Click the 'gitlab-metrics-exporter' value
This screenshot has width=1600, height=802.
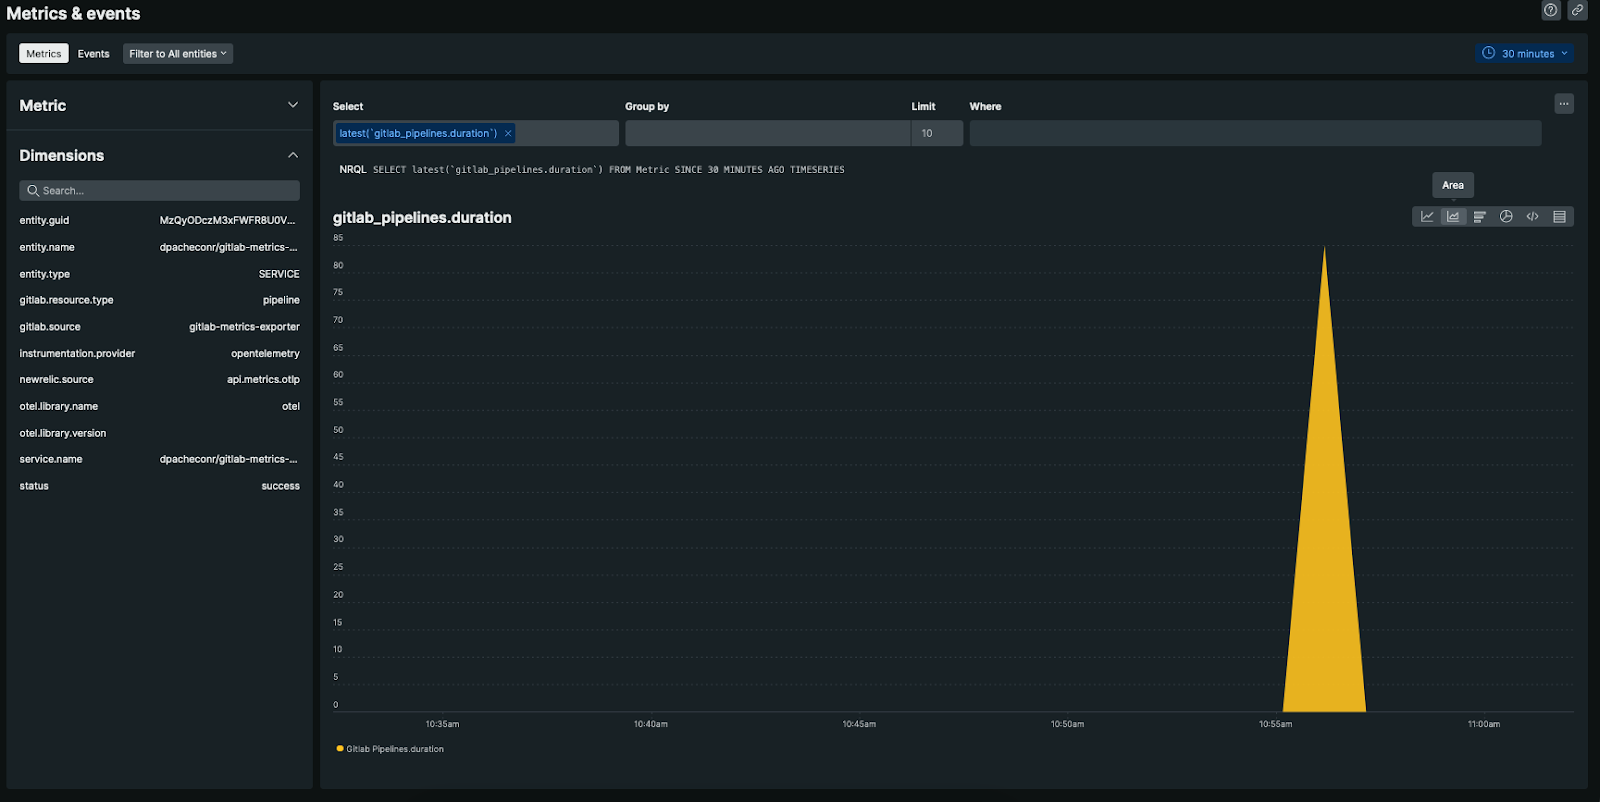coord(245,327)
